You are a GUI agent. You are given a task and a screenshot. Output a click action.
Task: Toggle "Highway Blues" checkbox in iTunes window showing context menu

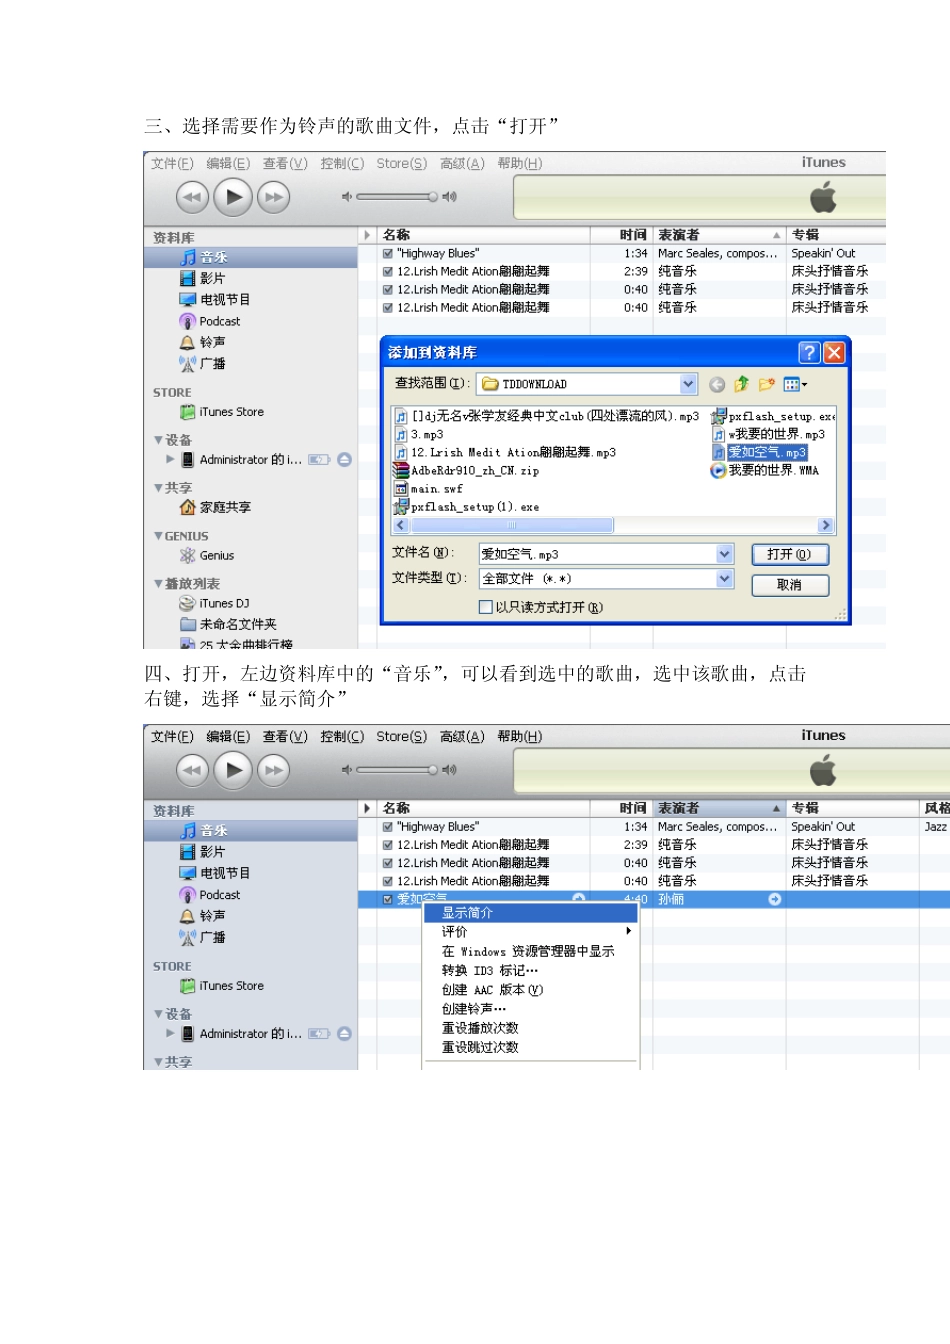pyautogui.click(x=388, y=827)
